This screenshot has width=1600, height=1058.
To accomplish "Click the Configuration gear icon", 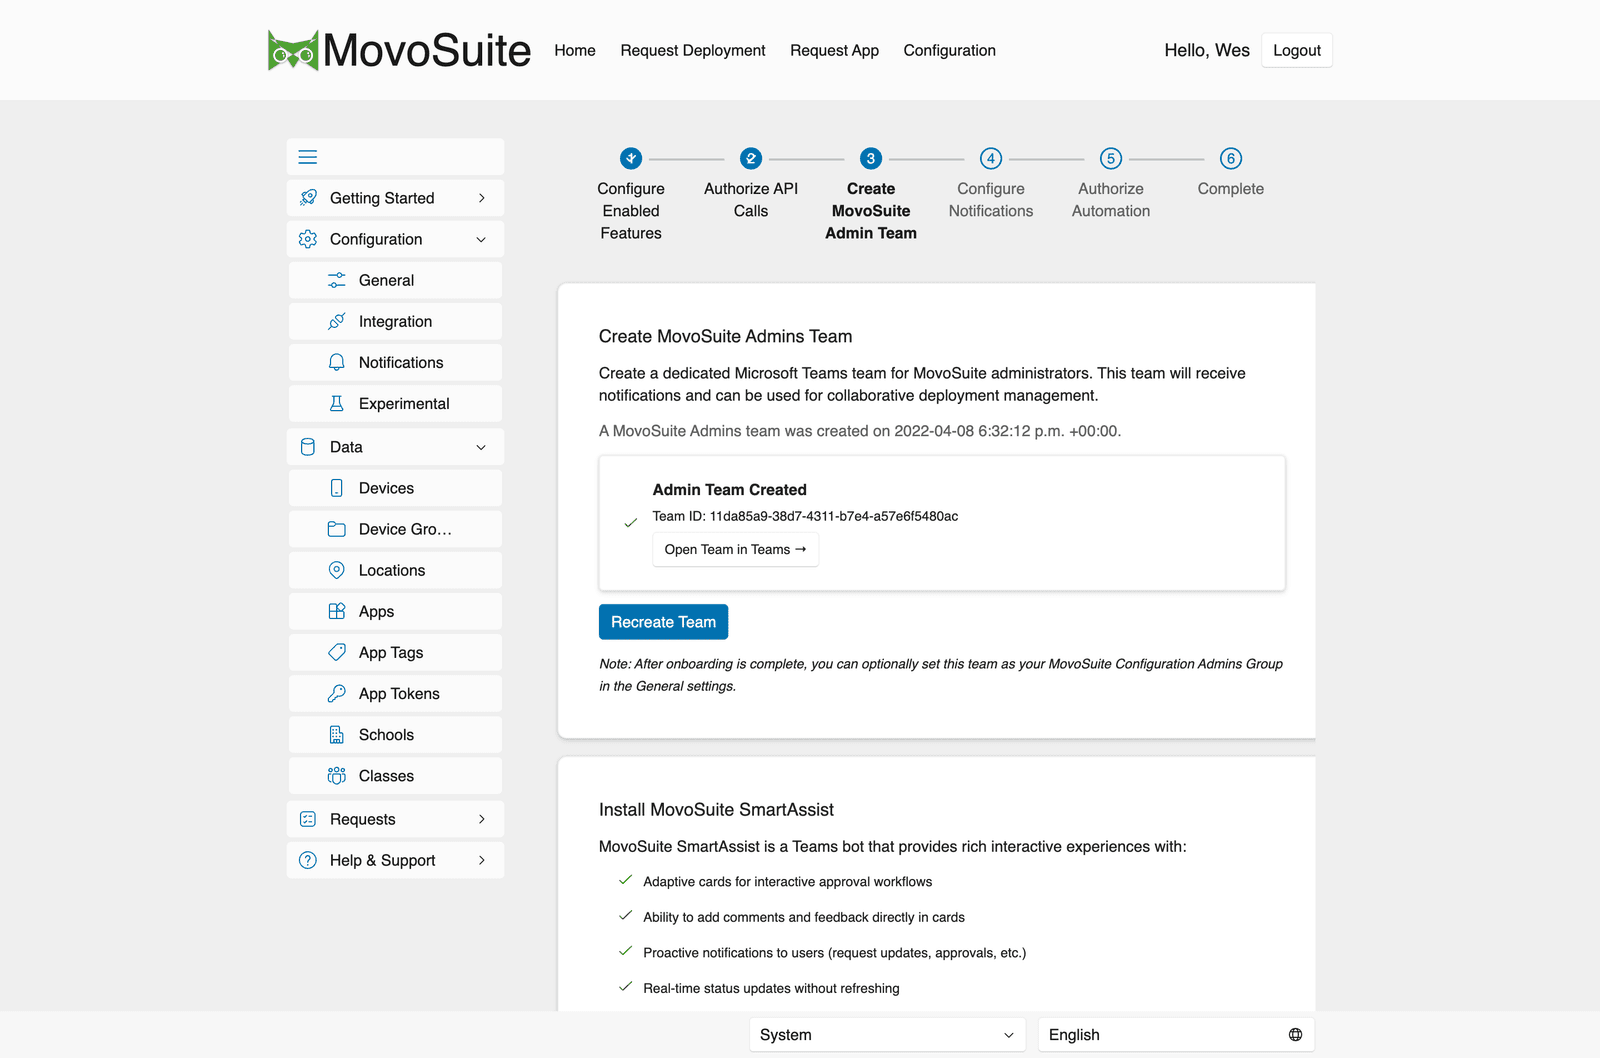I will coord(308,239).
